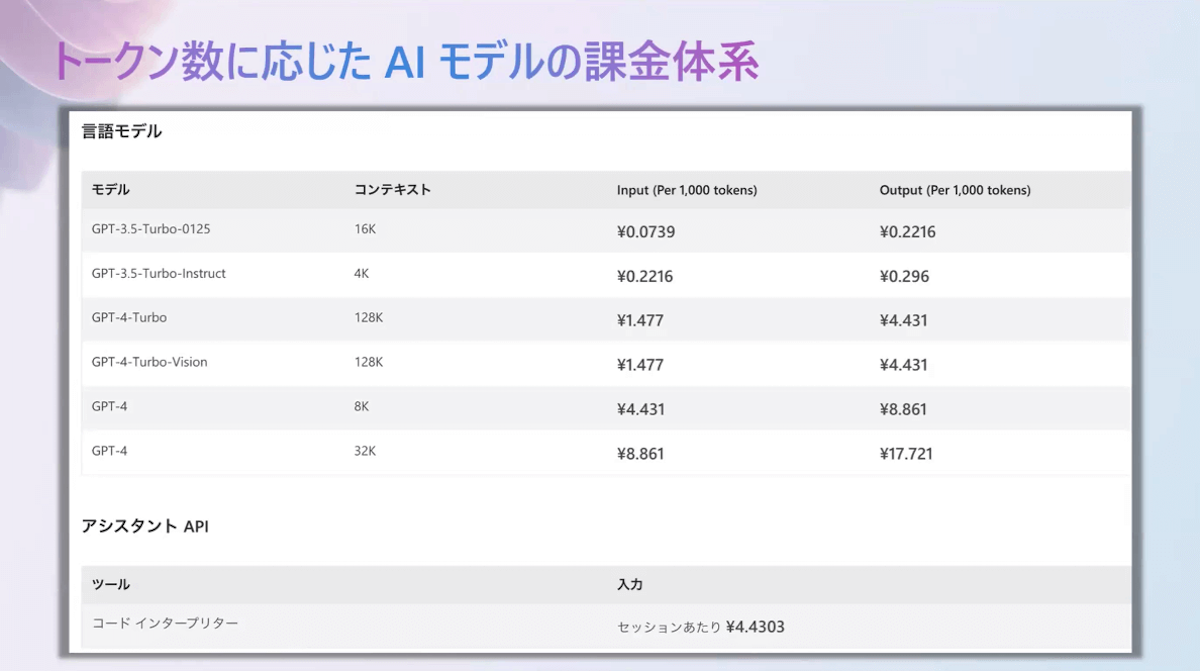Select the Input (Per 1,000 tokens) header

[x=687, y=190]
